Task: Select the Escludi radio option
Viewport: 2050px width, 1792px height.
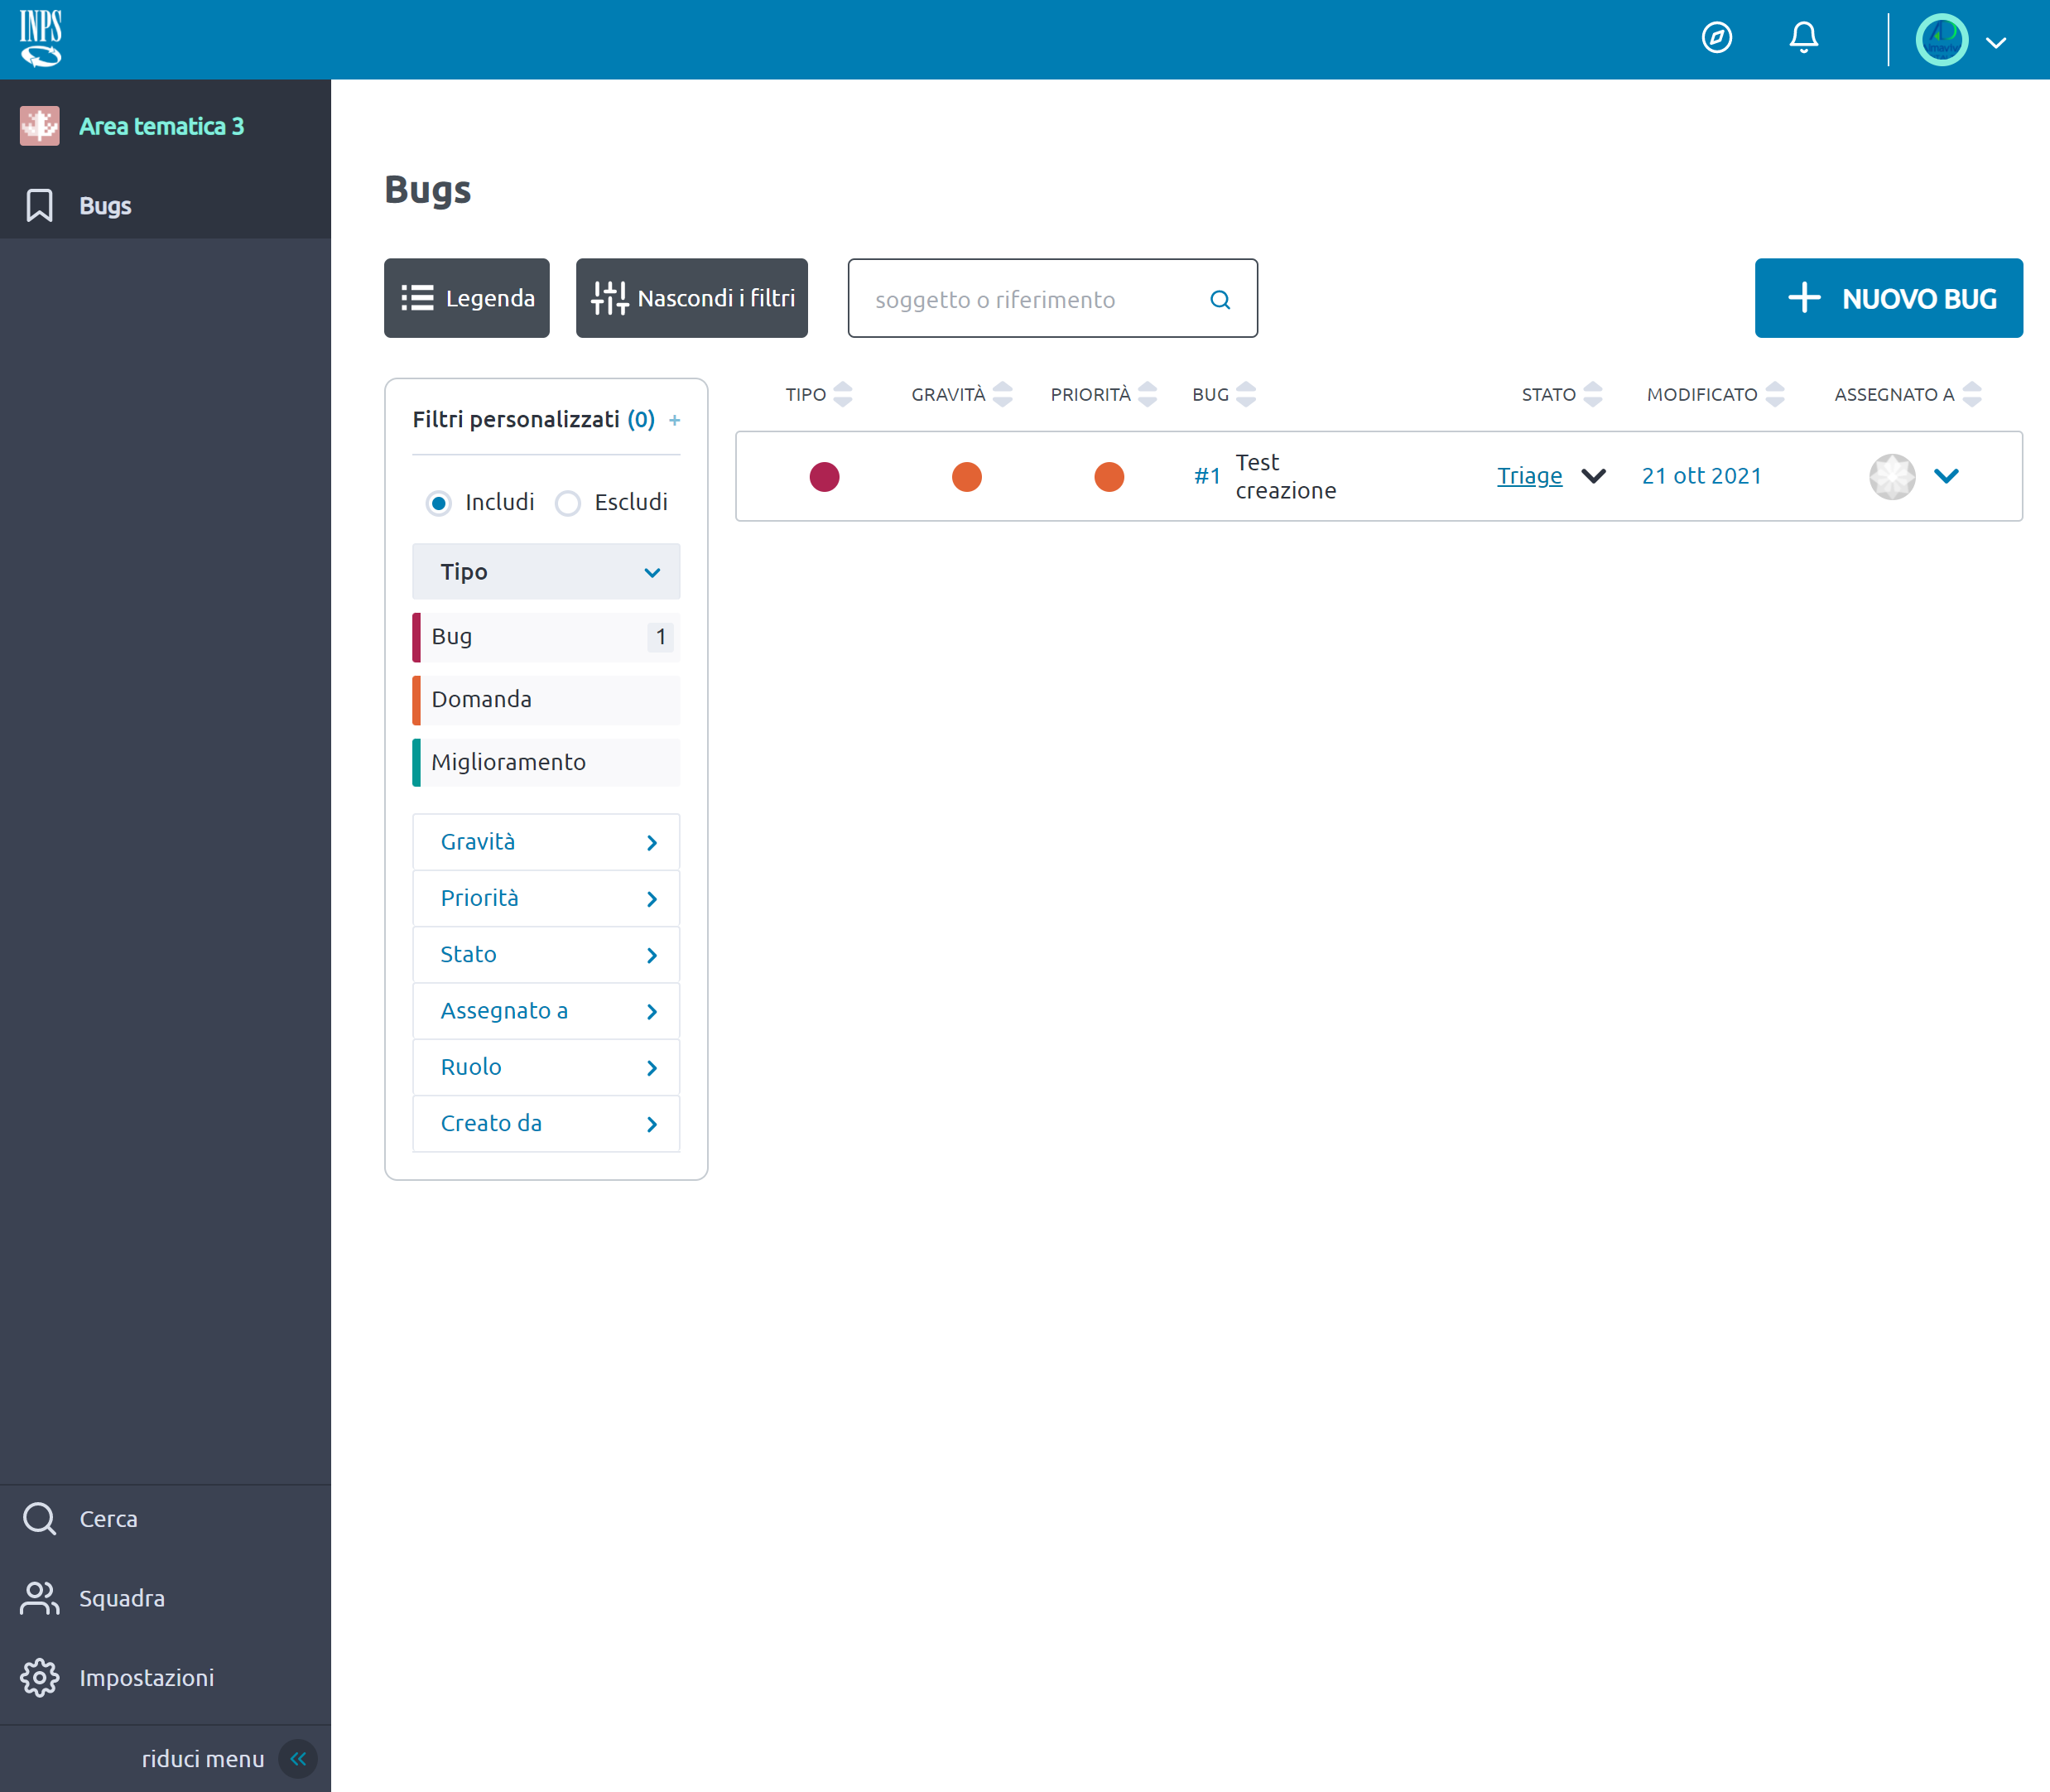Action: [568, 503]
